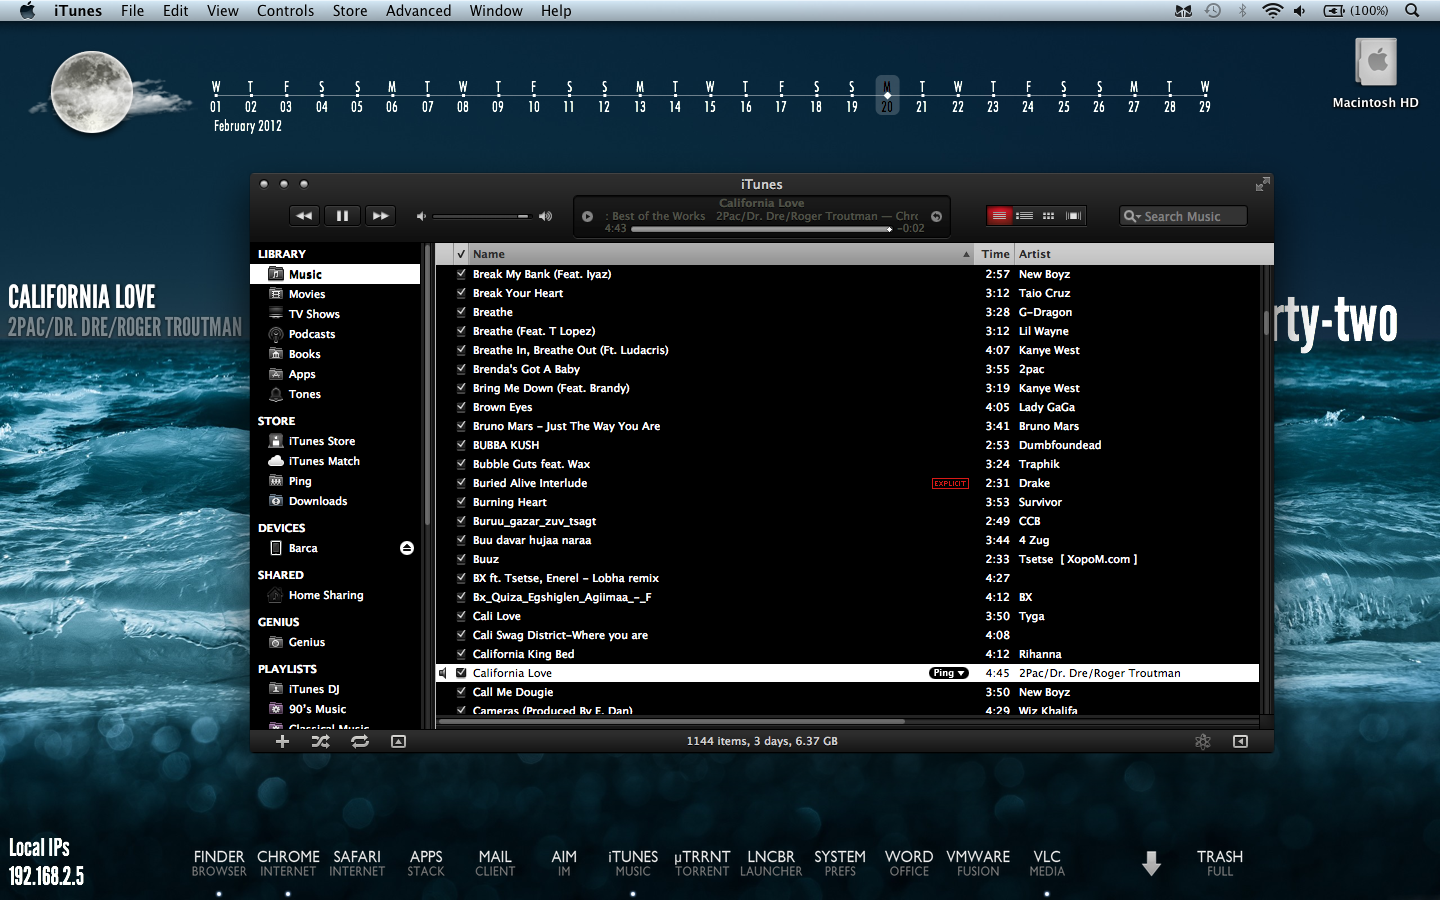This screenshot has height=900, width=1440.
Task: Uncheck the Cali Love checkbox
Action: [461, 615]
